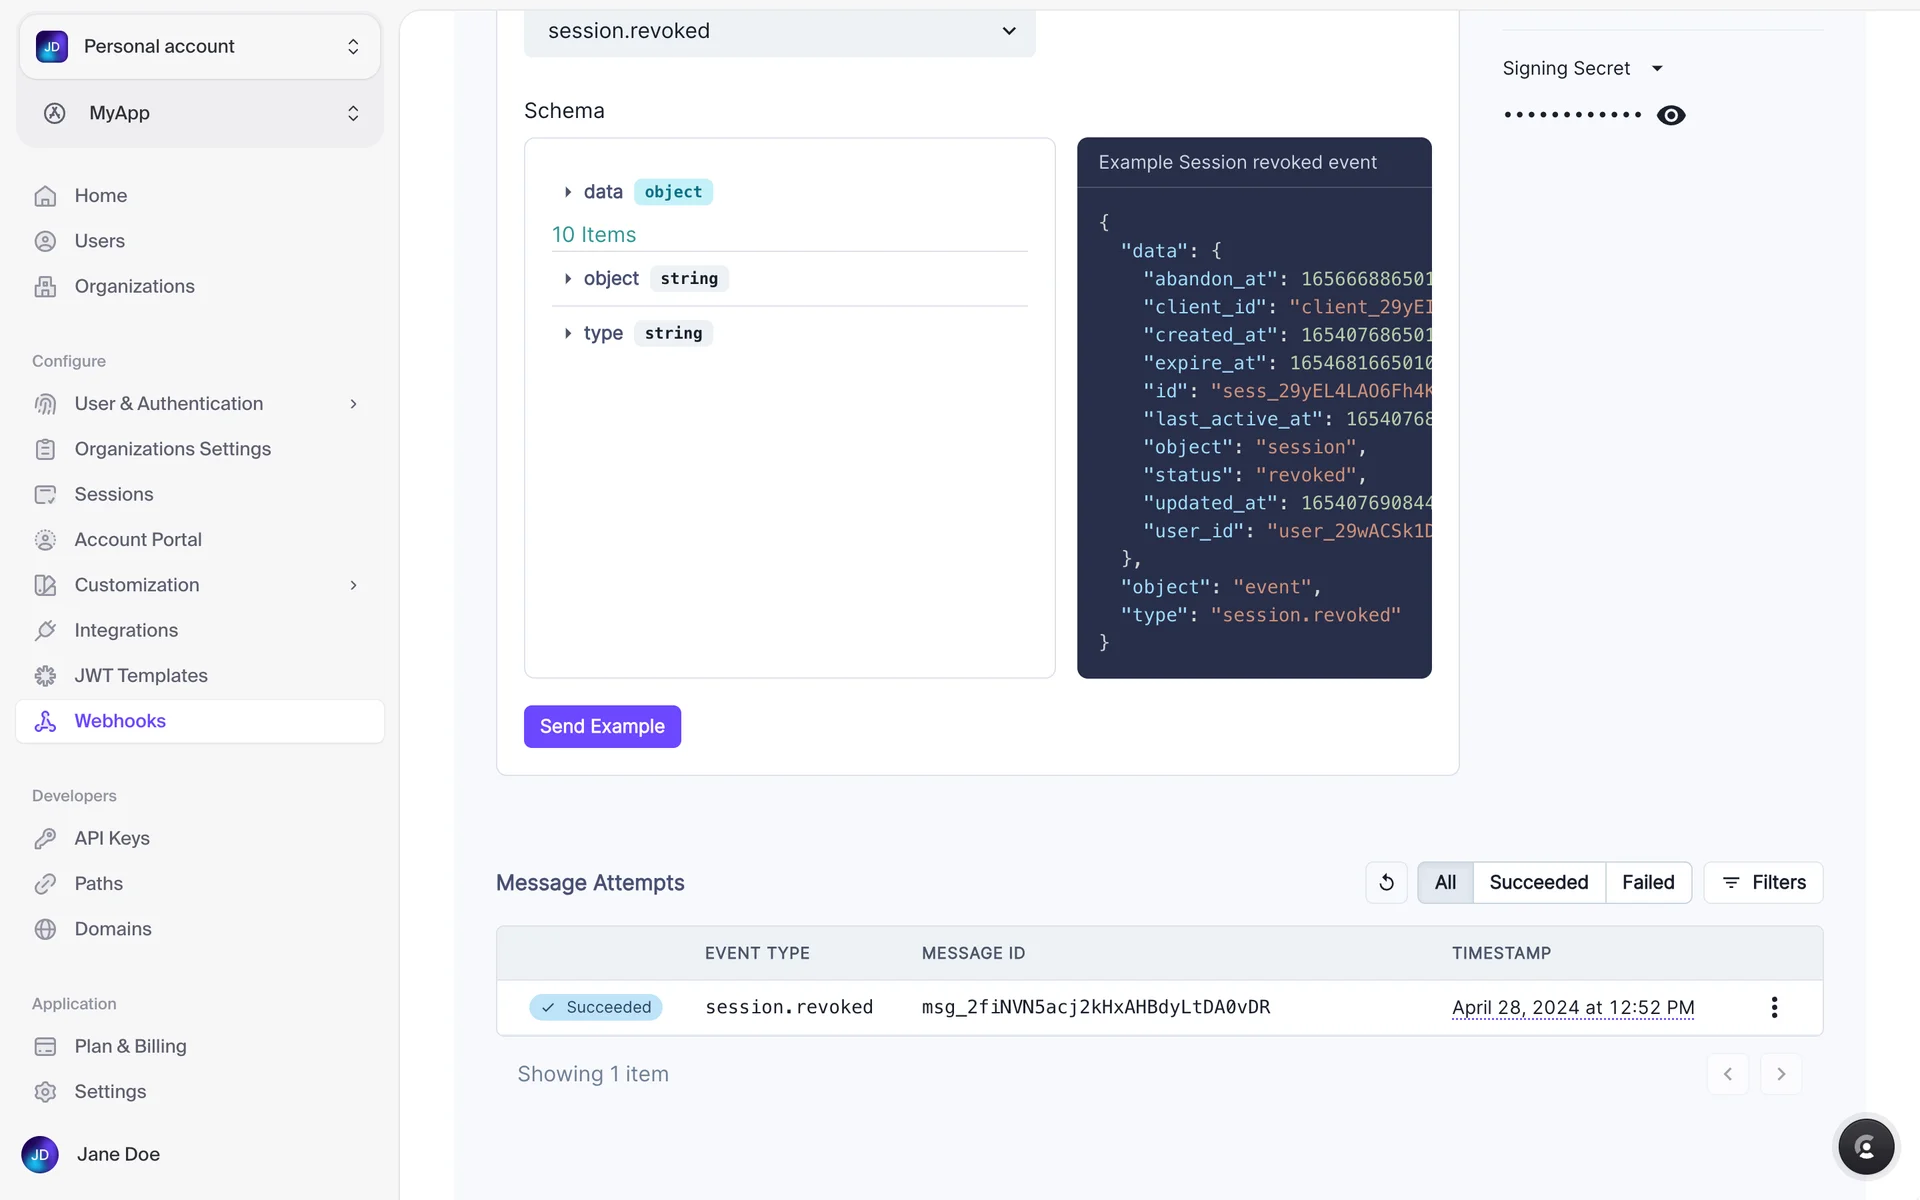Click the refresh message attempts icon
Screen dimensions: 1920x1200
click(x=1386, y=882)
